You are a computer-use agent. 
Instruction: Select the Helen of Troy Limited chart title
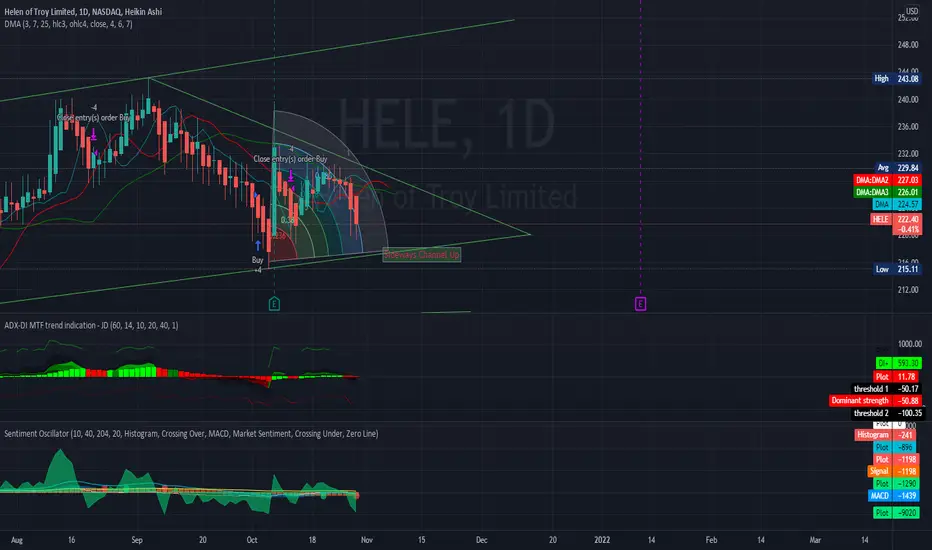pos(83,11)
